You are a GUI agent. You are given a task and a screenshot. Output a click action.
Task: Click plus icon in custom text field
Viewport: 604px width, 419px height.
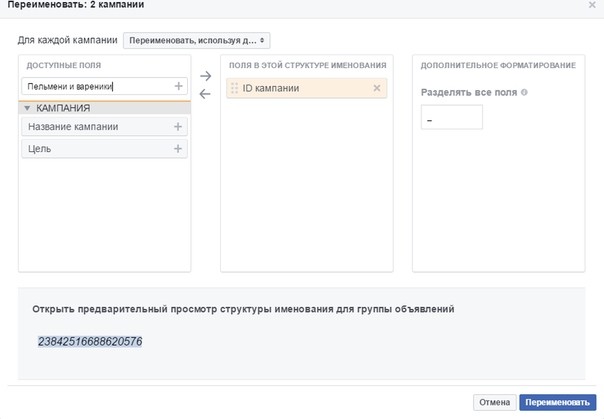(178, 86)
